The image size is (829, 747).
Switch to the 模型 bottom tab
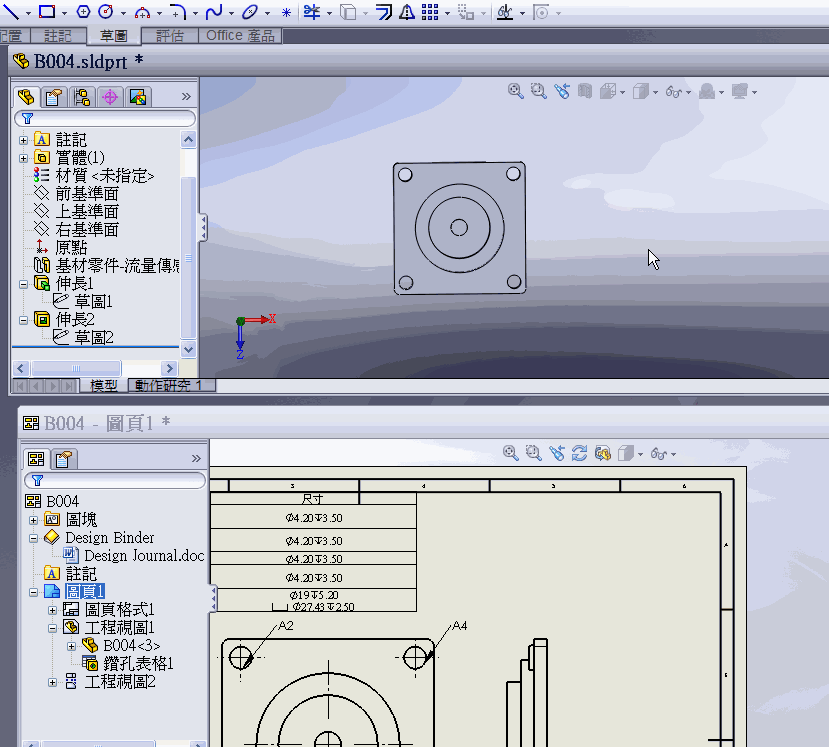tap(104, 385)
